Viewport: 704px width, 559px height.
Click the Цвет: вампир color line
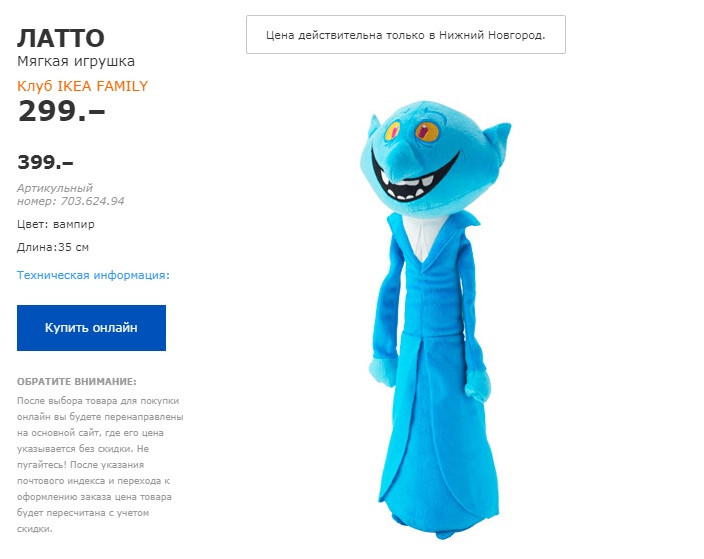click(56, 224)
